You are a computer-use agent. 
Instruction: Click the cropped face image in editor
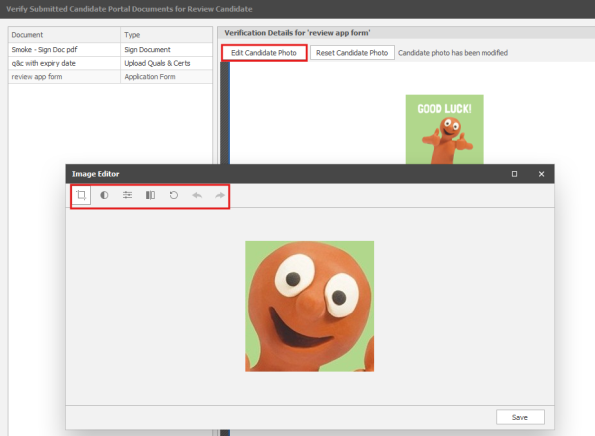coord(309,306)
